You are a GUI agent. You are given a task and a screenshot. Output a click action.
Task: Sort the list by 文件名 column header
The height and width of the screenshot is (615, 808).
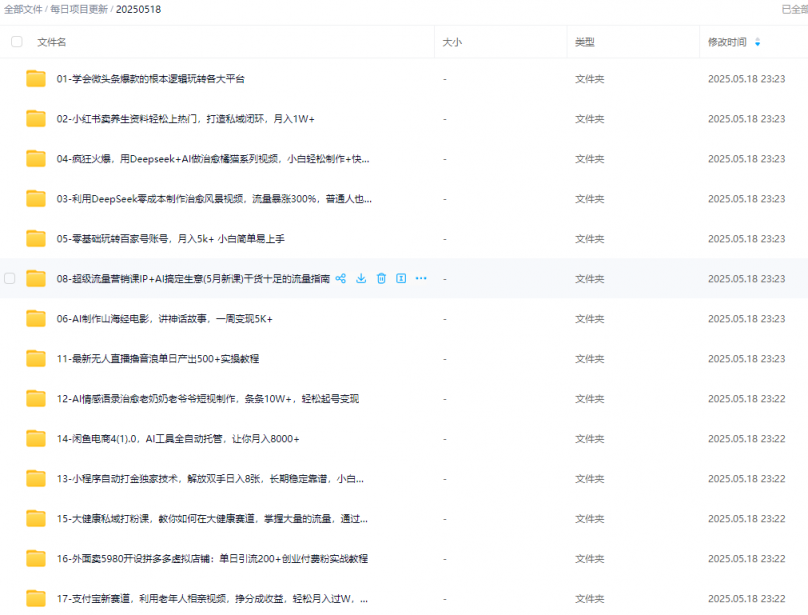pyautogui.click(x=52, y=42)
